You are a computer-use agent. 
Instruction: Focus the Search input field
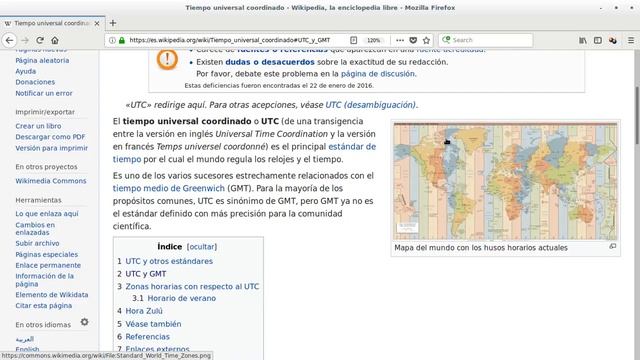[x=486, y=40]
